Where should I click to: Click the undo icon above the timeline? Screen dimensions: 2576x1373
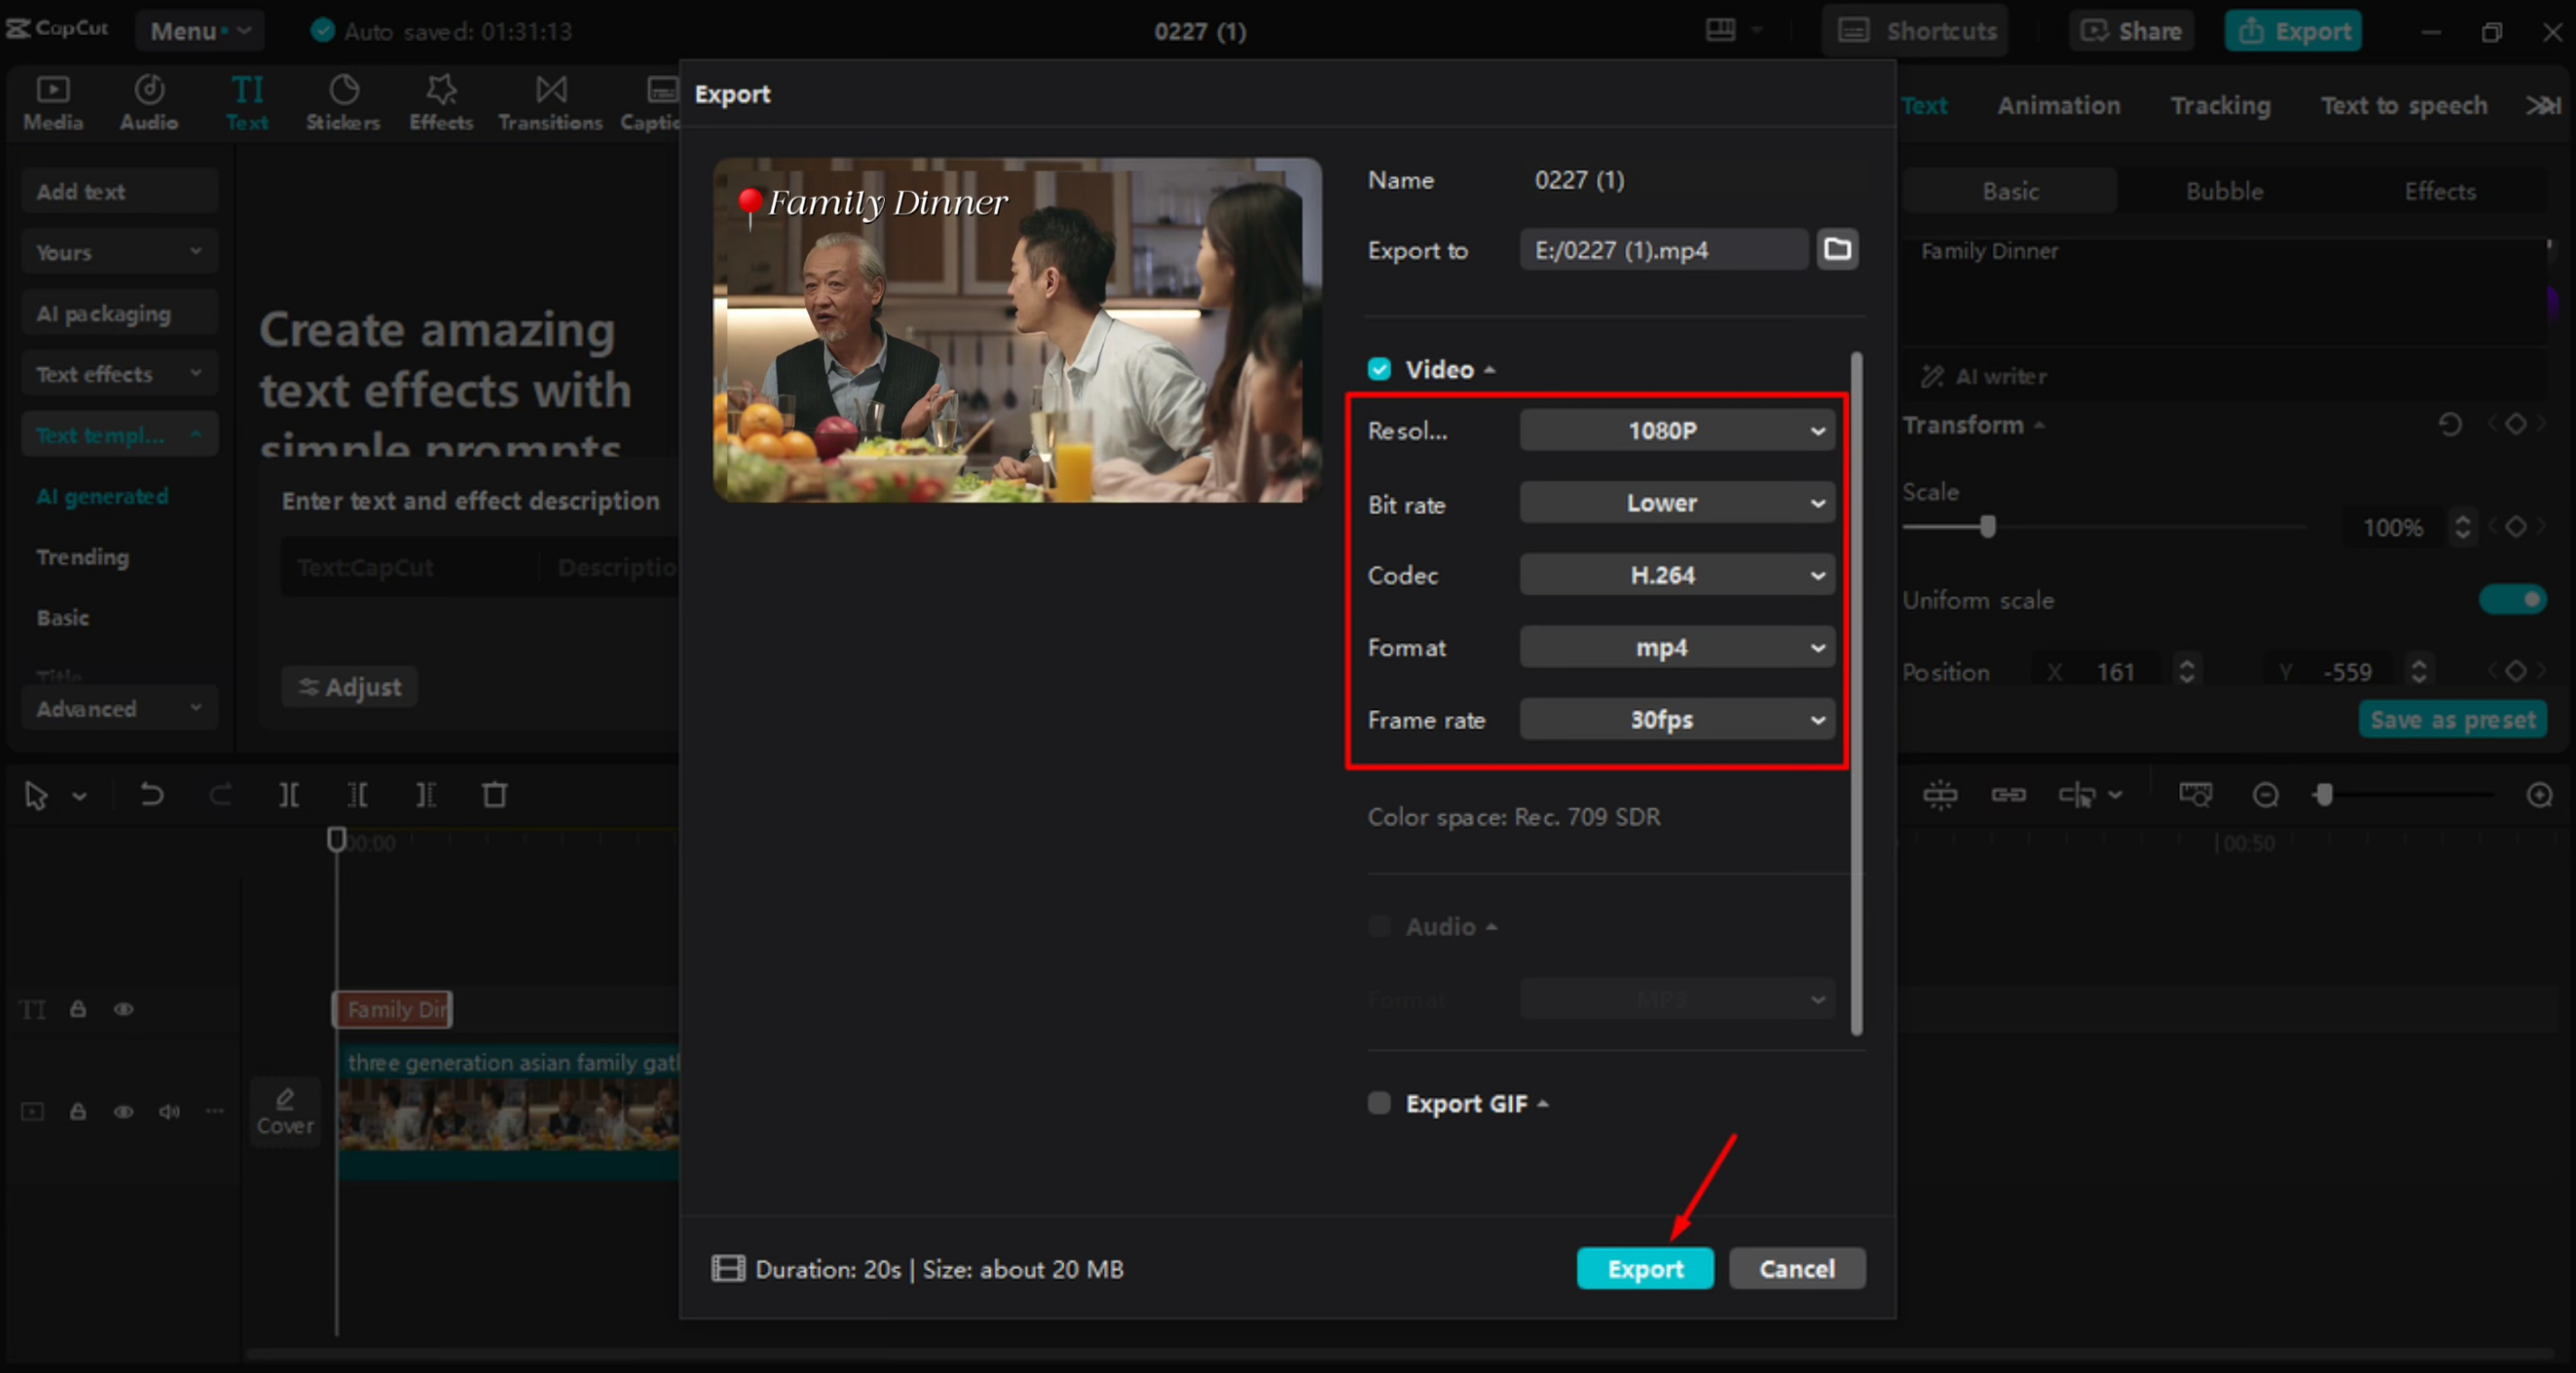152,794
